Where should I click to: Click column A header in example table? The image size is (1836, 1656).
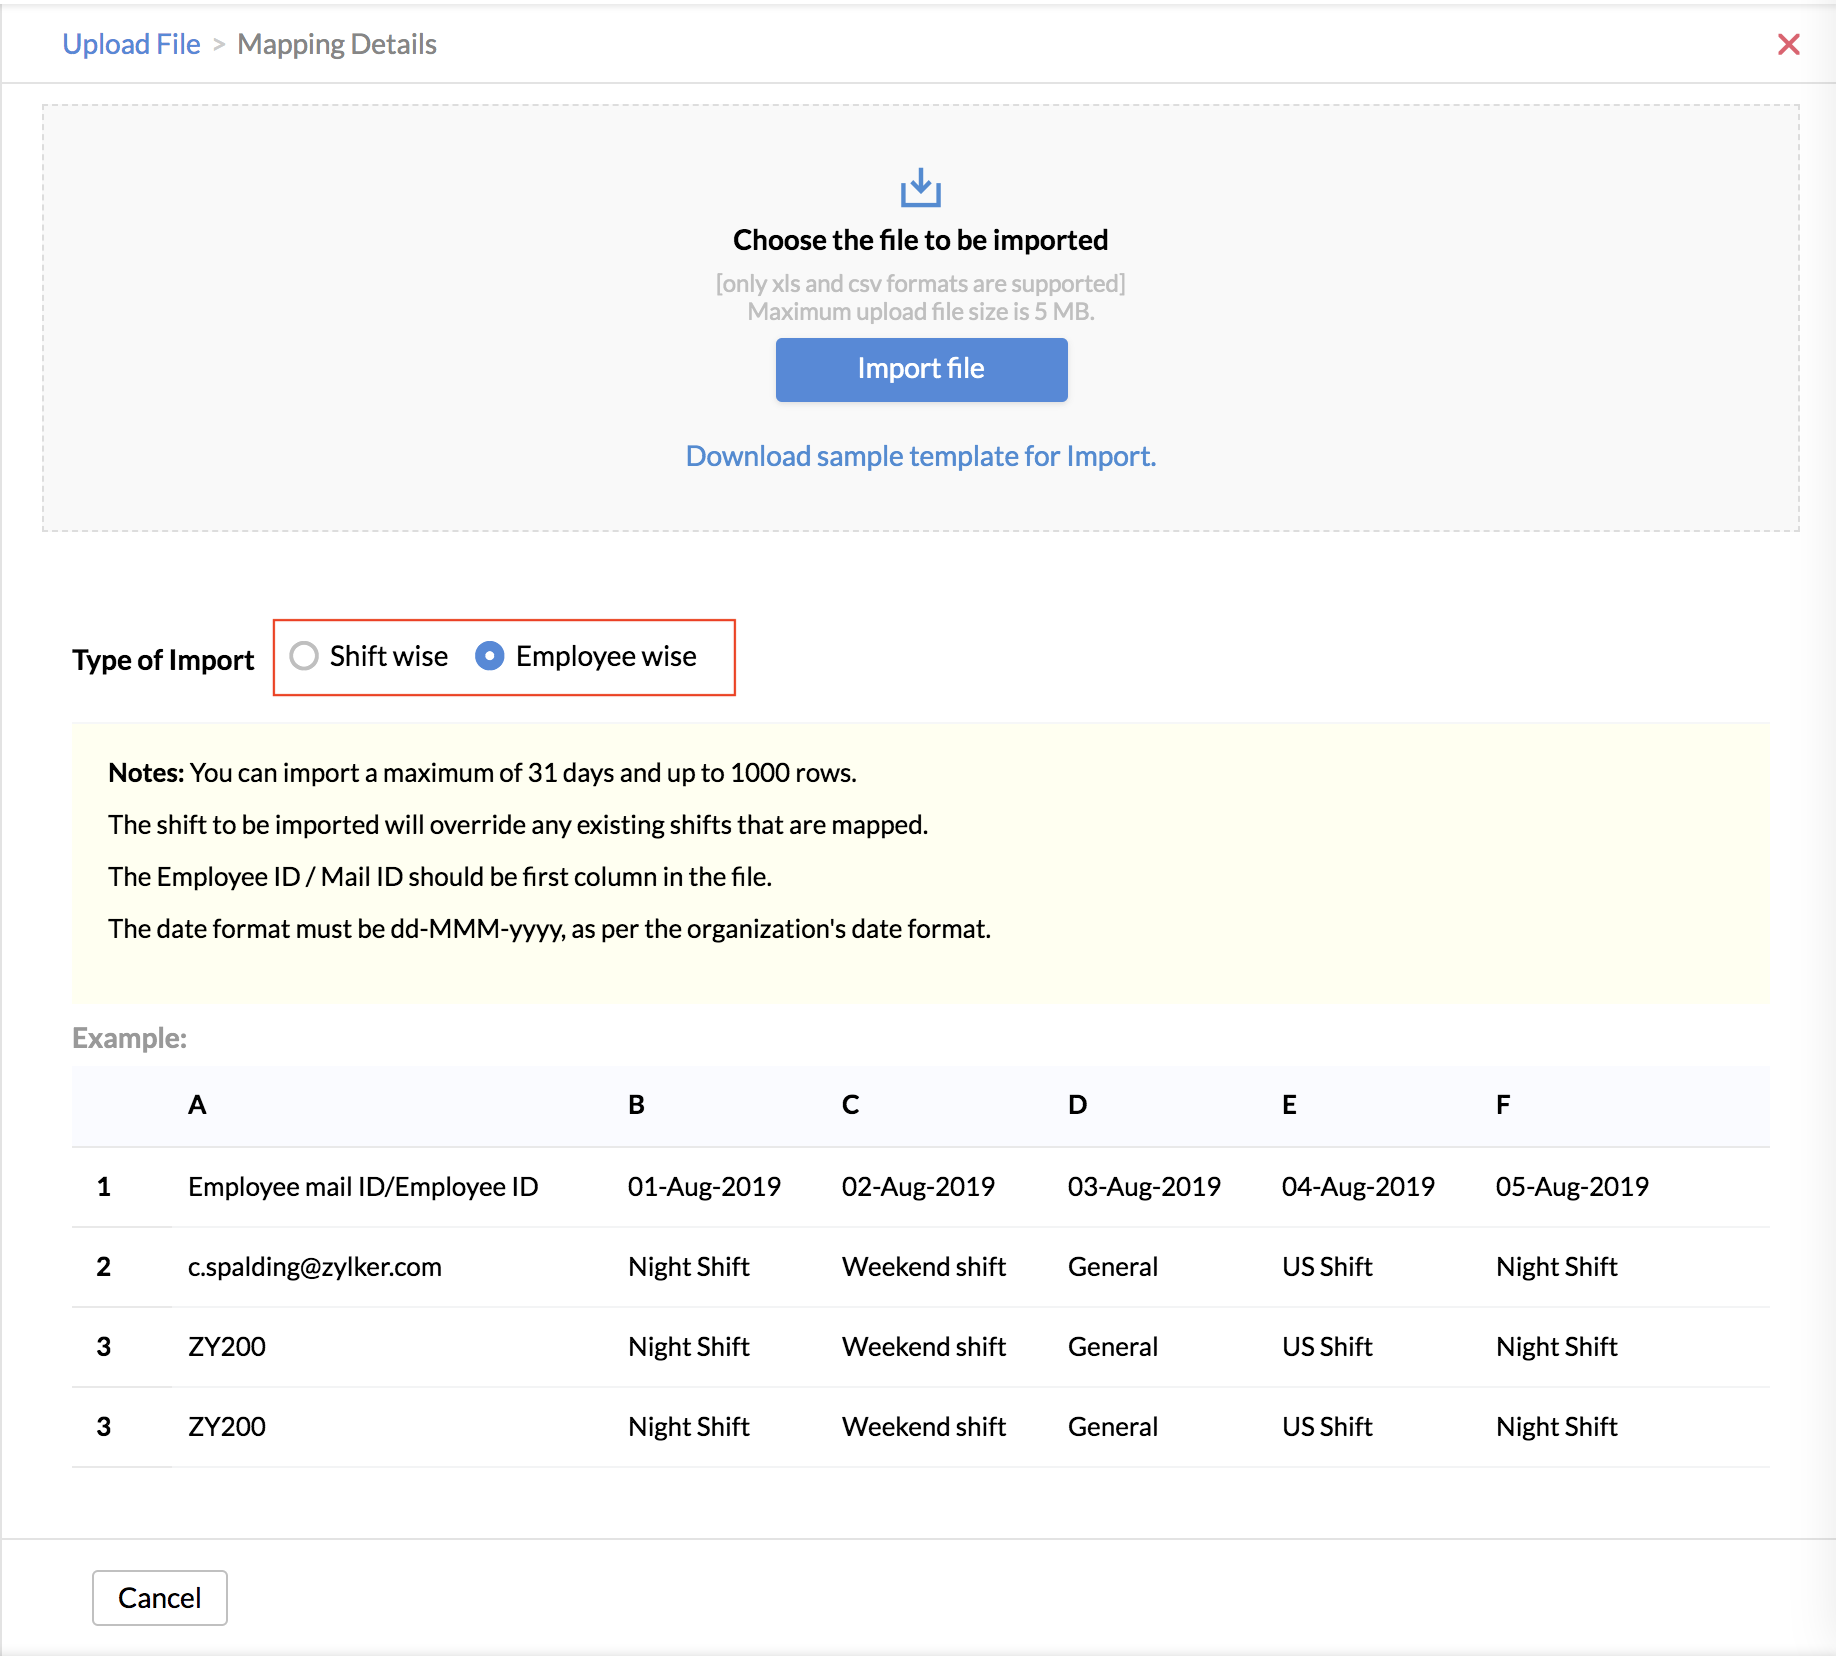click(197, 1105)
